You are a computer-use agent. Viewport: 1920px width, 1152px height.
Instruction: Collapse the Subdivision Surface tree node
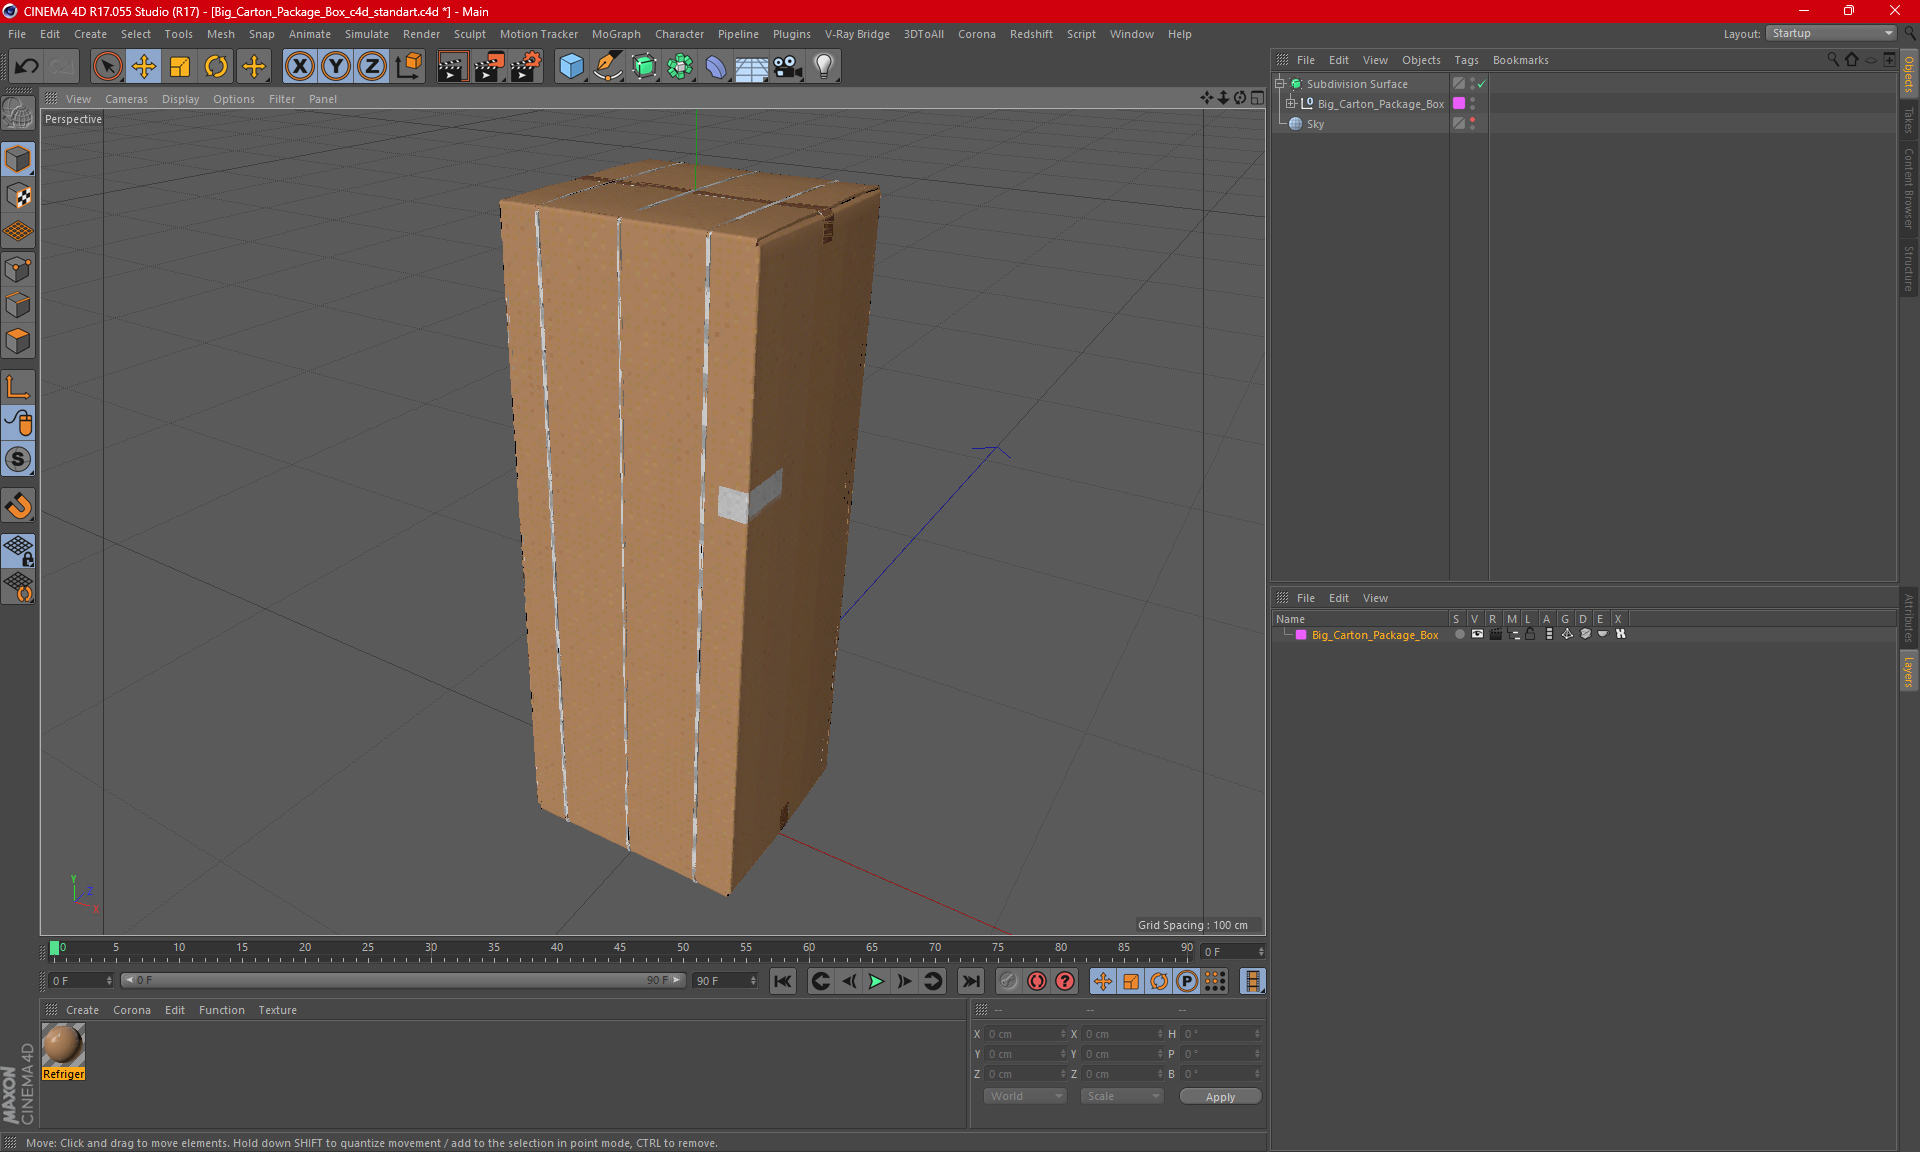point(1279,84)
